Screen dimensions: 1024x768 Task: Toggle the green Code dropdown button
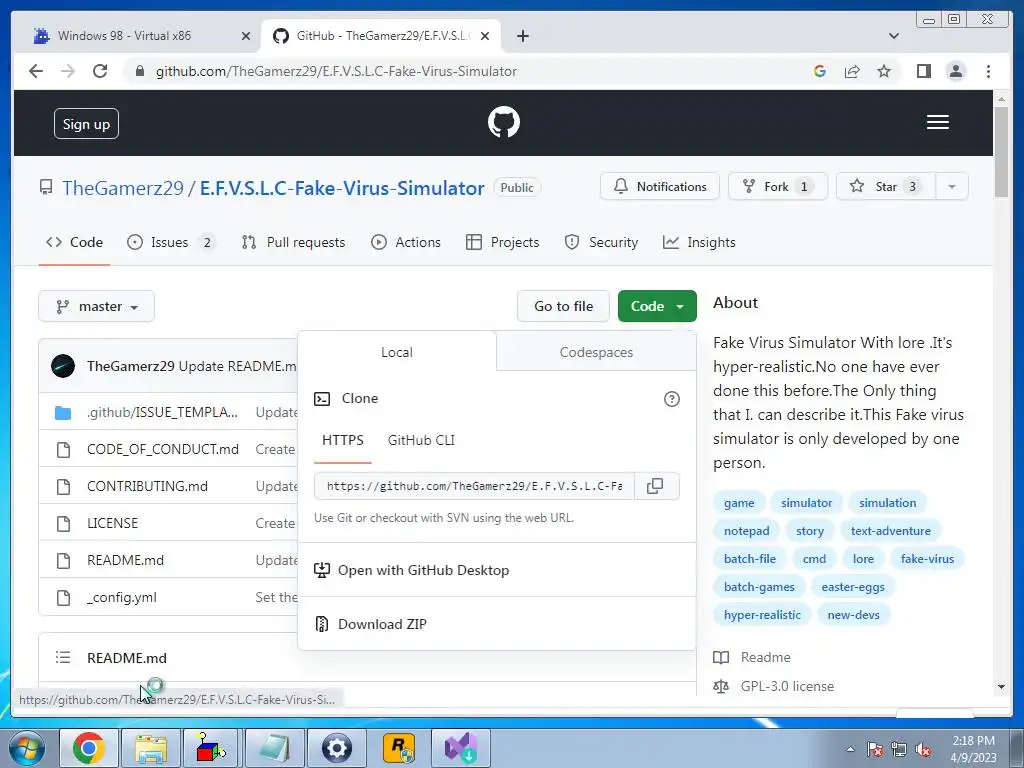[x=657, y=306]
